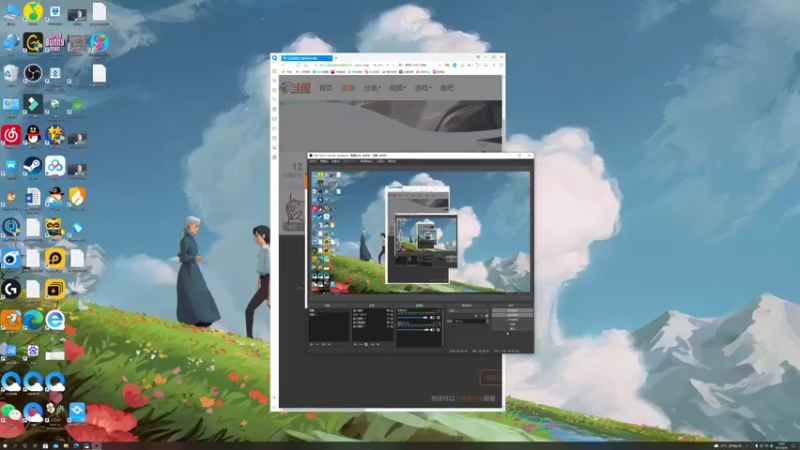Open the OBS scene transition dropdown
This screenshot has height=450, width=800.
pos(468,310)
